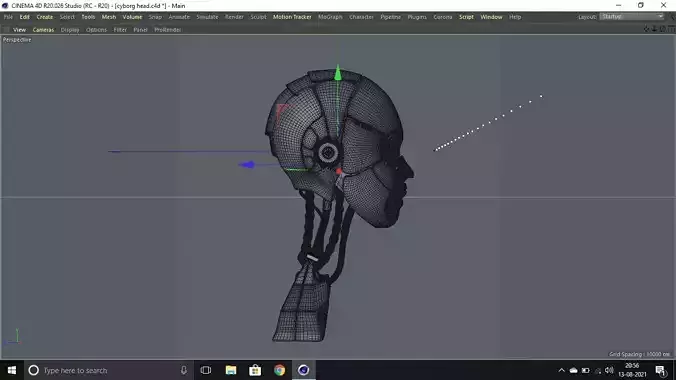Open the Edit menu
Viewport: 676px width, 380px height.
tap(25, 17)
